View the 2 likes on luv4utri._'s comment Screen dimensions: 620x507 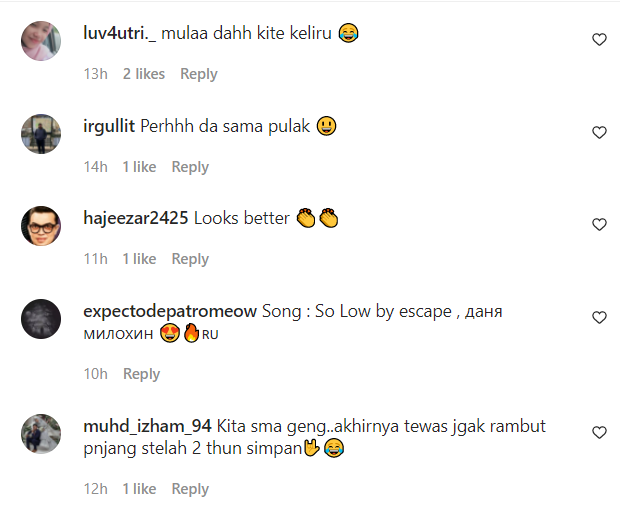coord(144,74)
